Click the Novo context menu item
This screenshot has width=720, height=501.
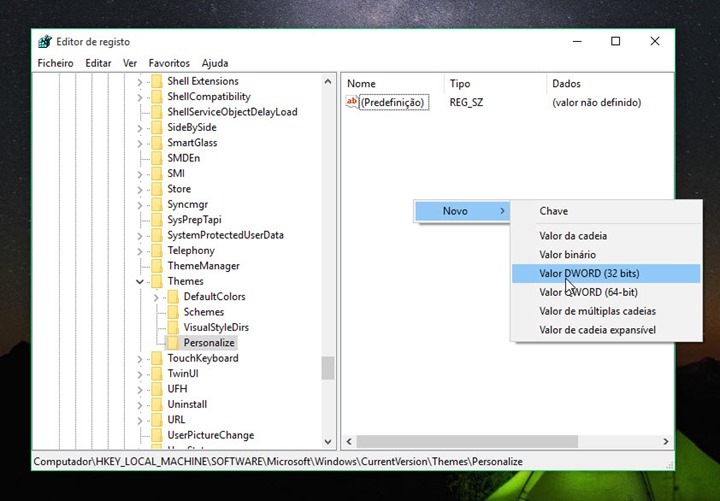pos(462,211)
